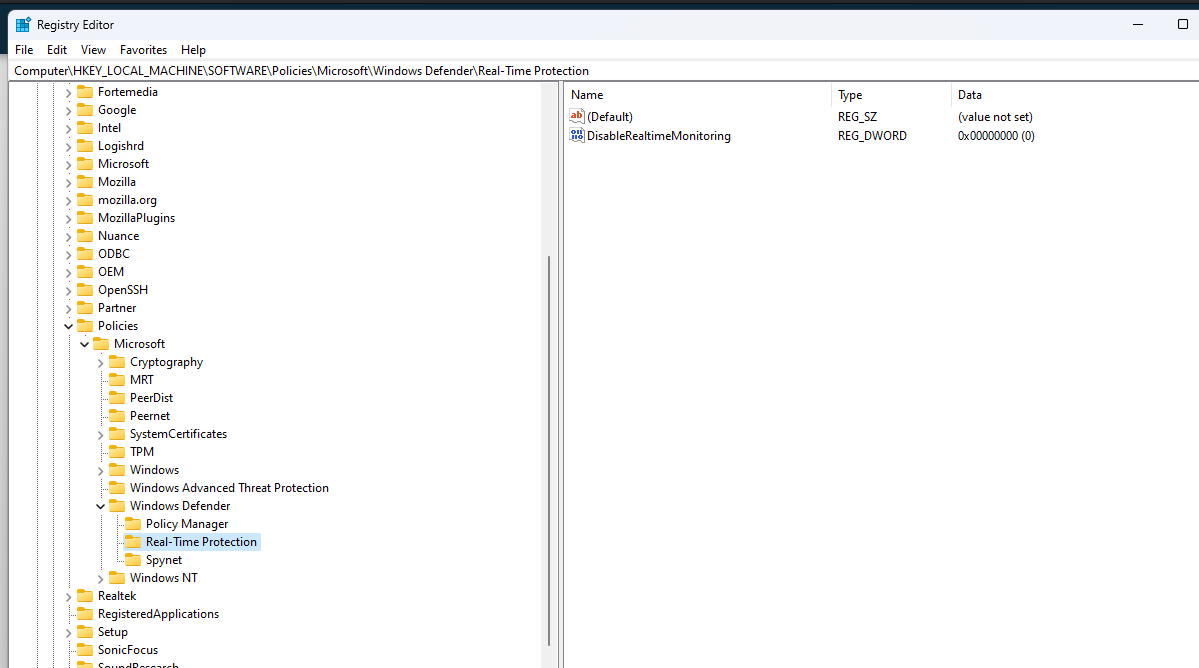Click the Policies folder icon
Screen dimensions: 1199x668
tap(85, 325)
